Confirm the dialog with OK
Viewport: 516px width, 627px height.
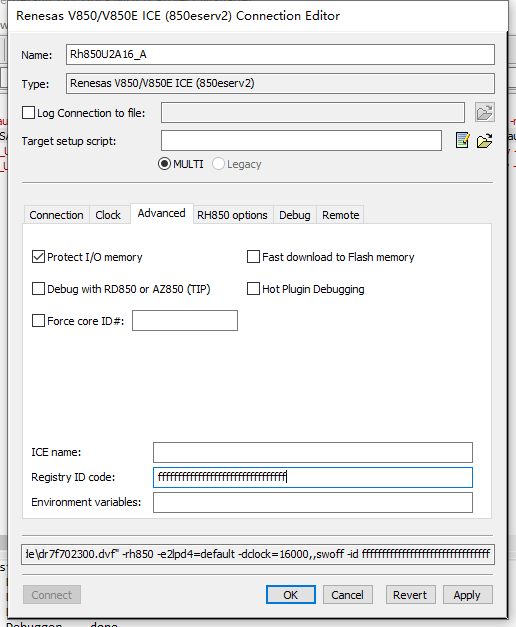[x=291, y=595]
